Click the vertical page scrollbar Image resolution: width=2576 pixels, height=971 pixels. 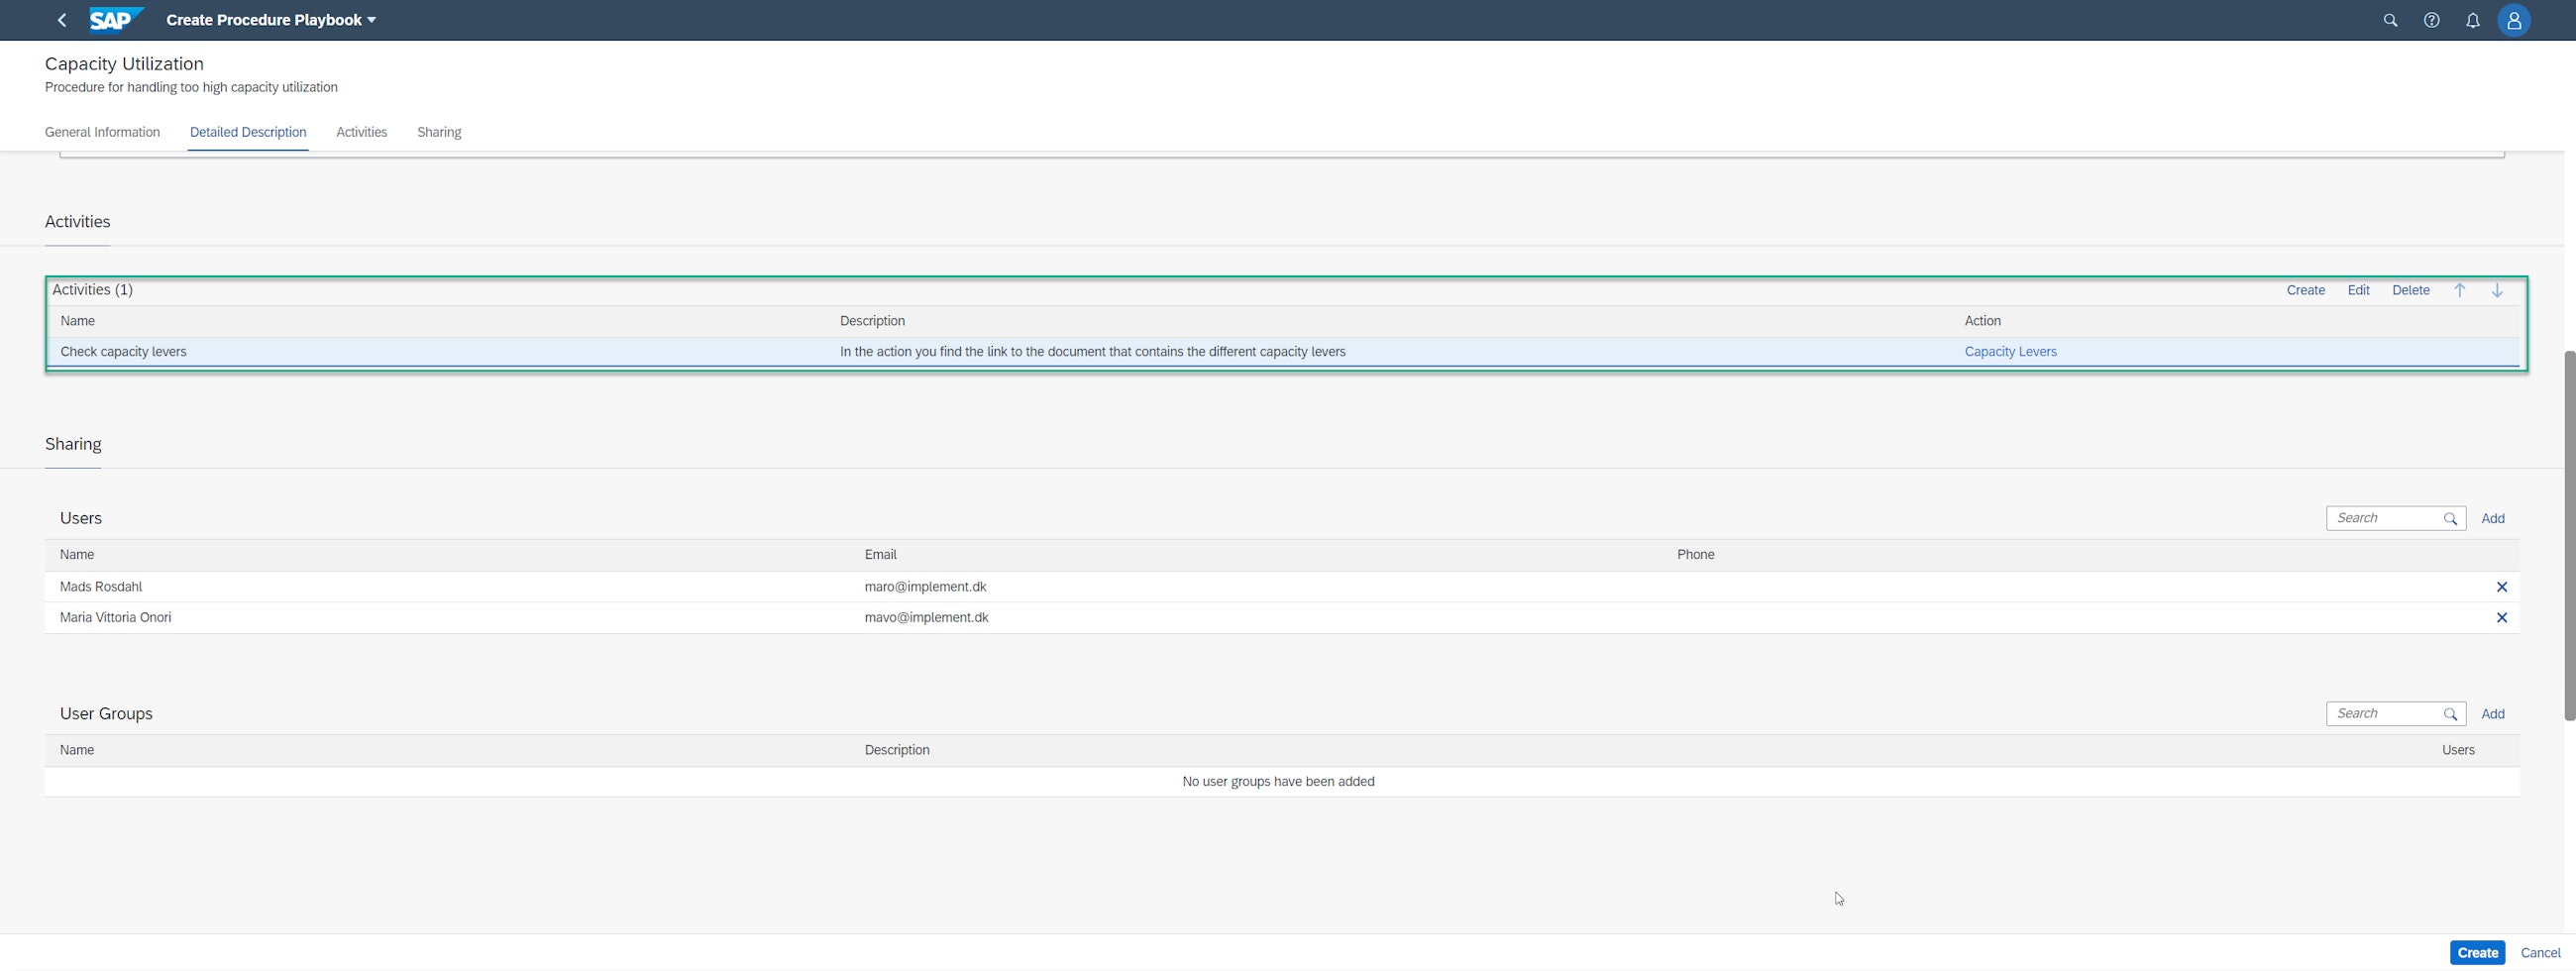2568,535
